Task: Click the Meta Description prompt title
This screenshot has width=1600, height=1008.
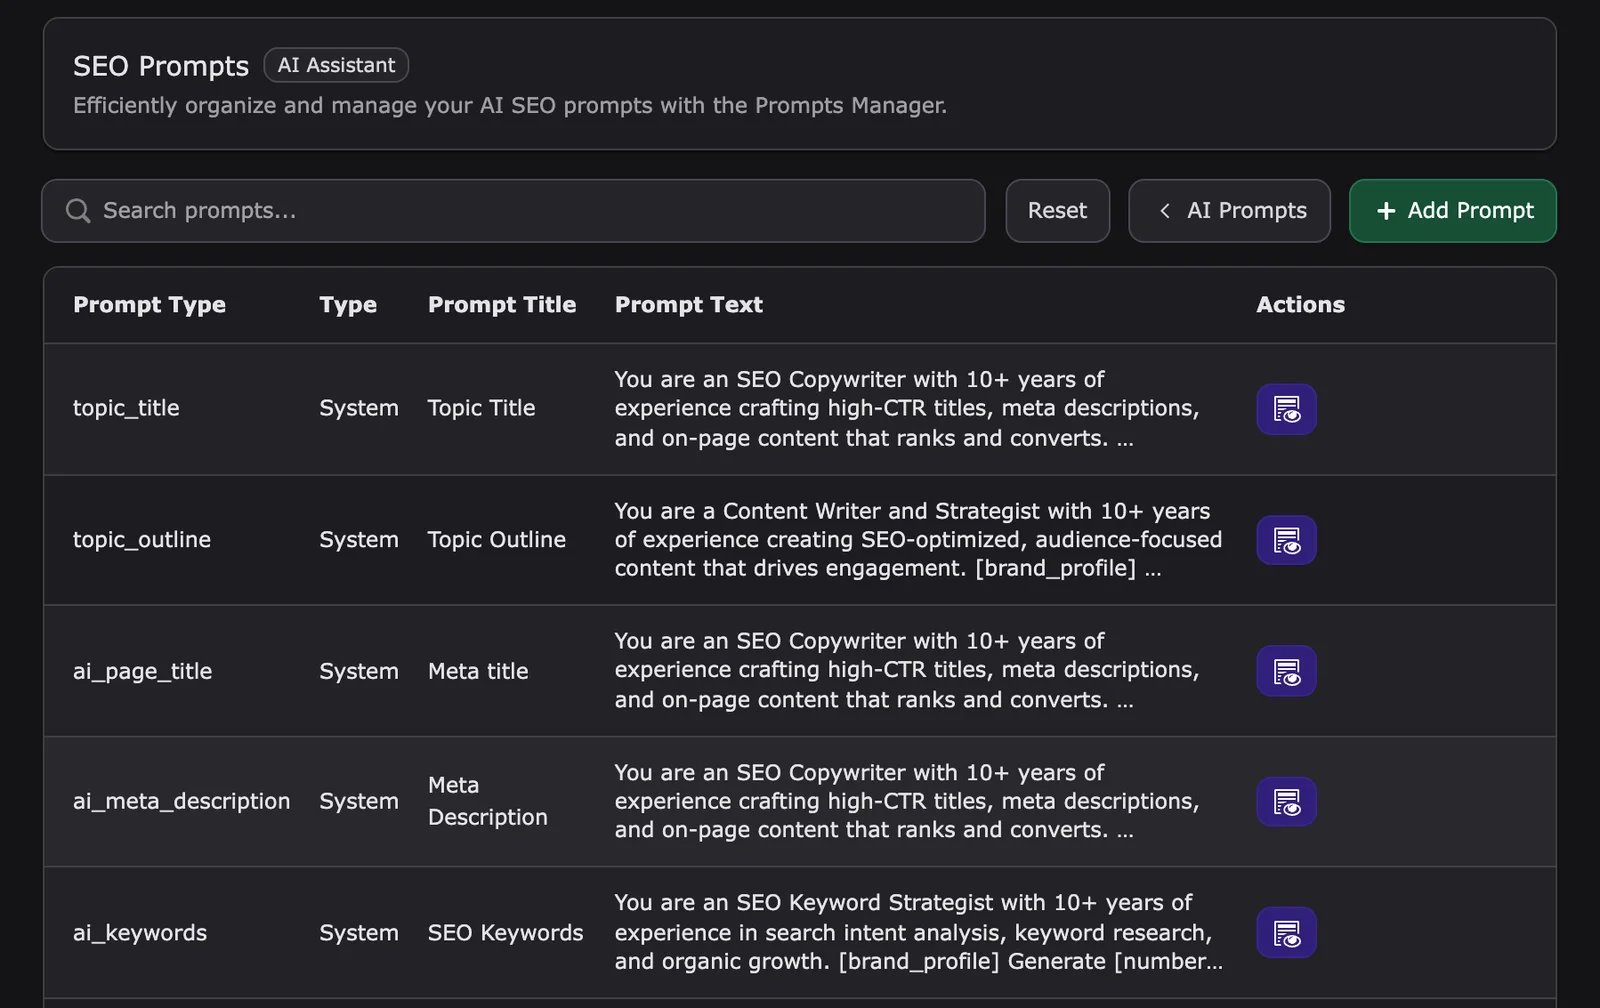Action: [487, 801]
